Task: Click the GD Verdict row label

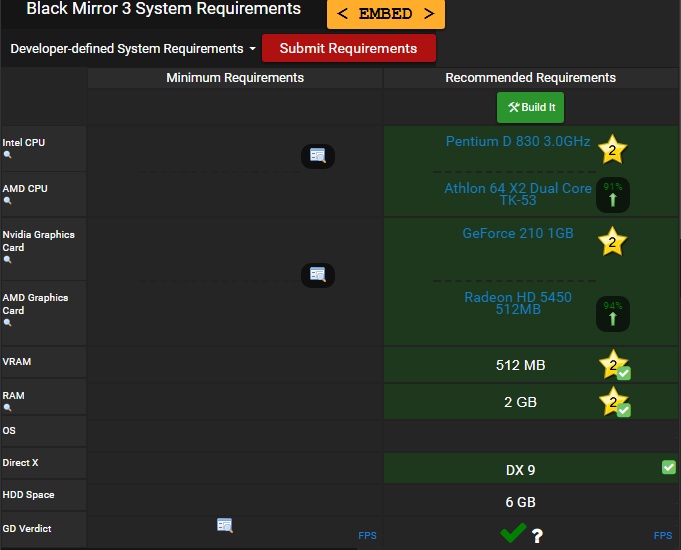Action: pos(26,529)
